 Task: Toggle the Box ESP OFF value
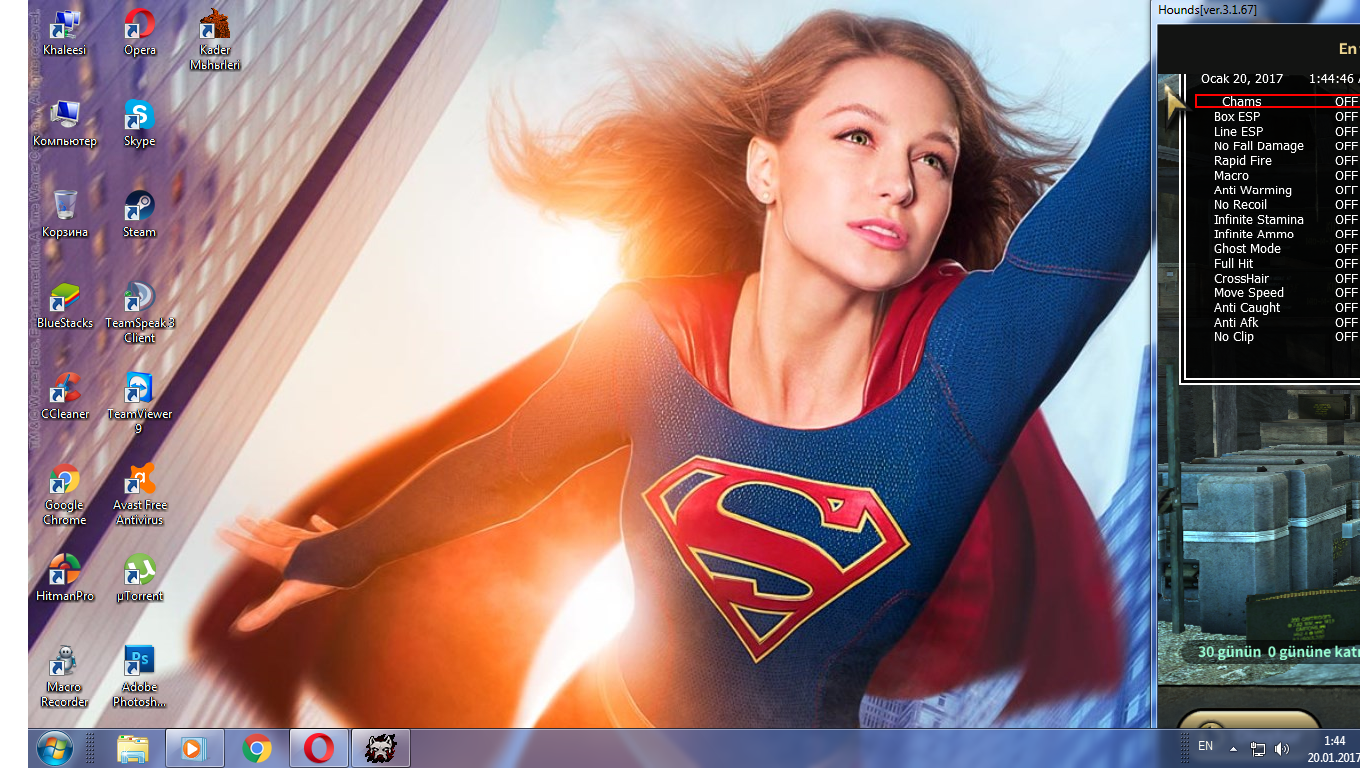tap(1347, 117)
